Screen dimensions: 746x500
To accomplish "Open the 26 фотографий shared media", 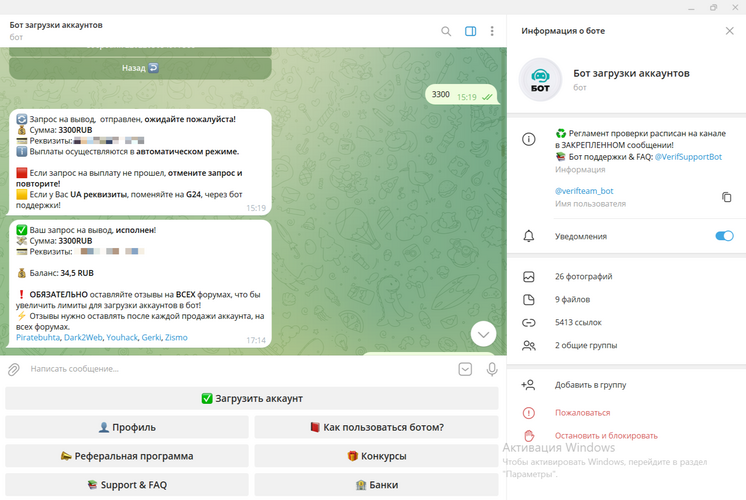I will [x=583, y=276].
